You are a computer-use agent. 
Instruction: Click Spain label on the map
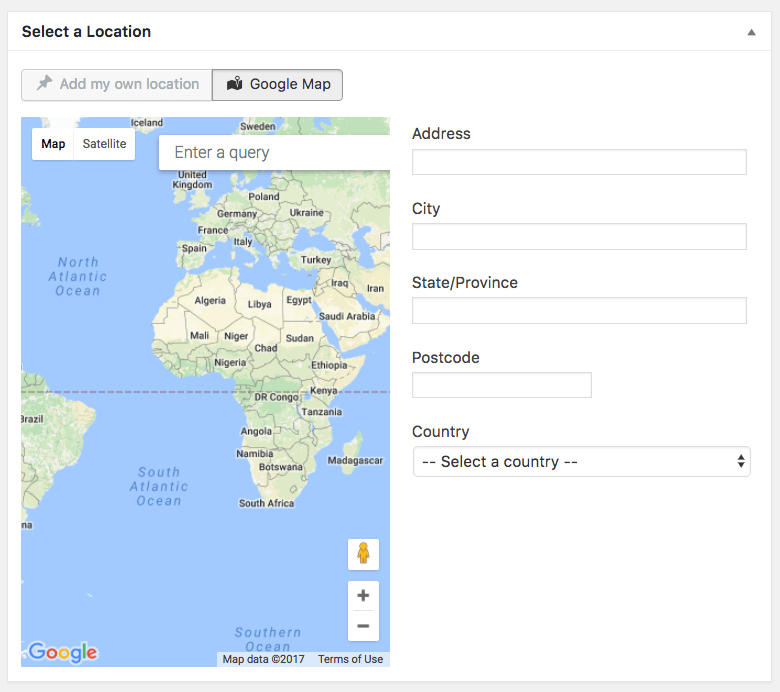click(x=194, y=248)
